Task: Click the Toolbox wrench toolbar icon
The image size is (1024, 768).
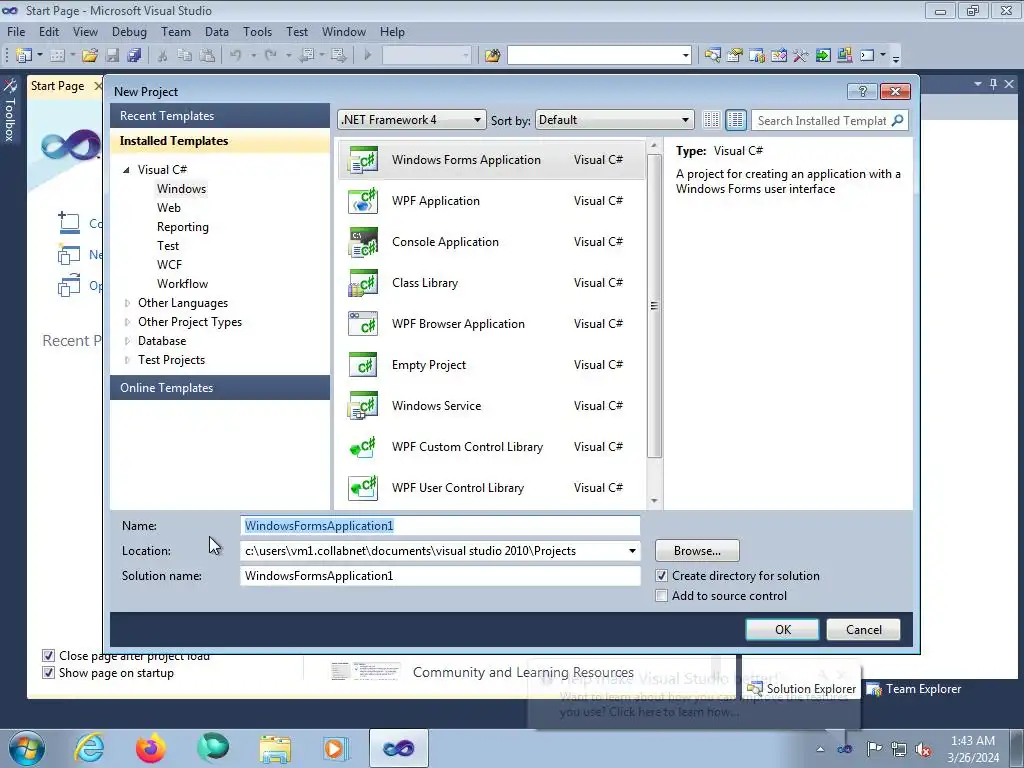Action: pos(801,56)
